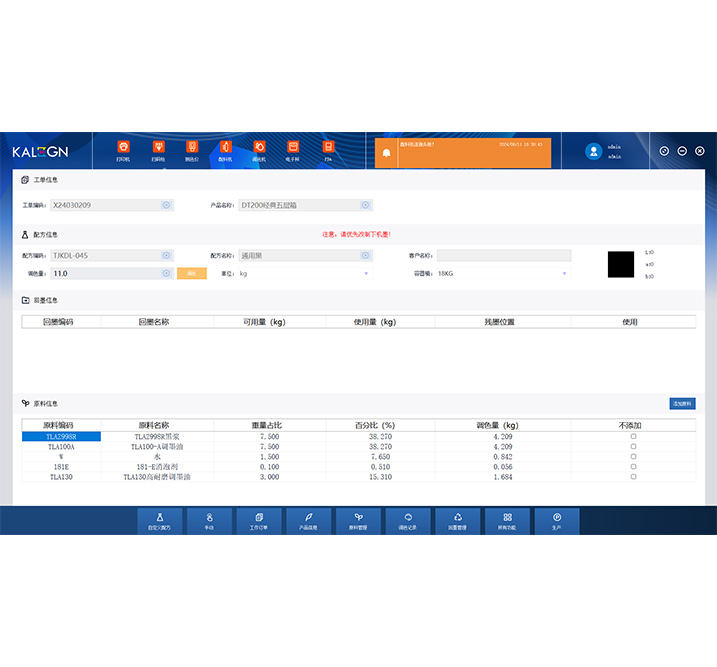
Task: Click picker icon in 产品名称 field
Action: [x=365, y=205]
